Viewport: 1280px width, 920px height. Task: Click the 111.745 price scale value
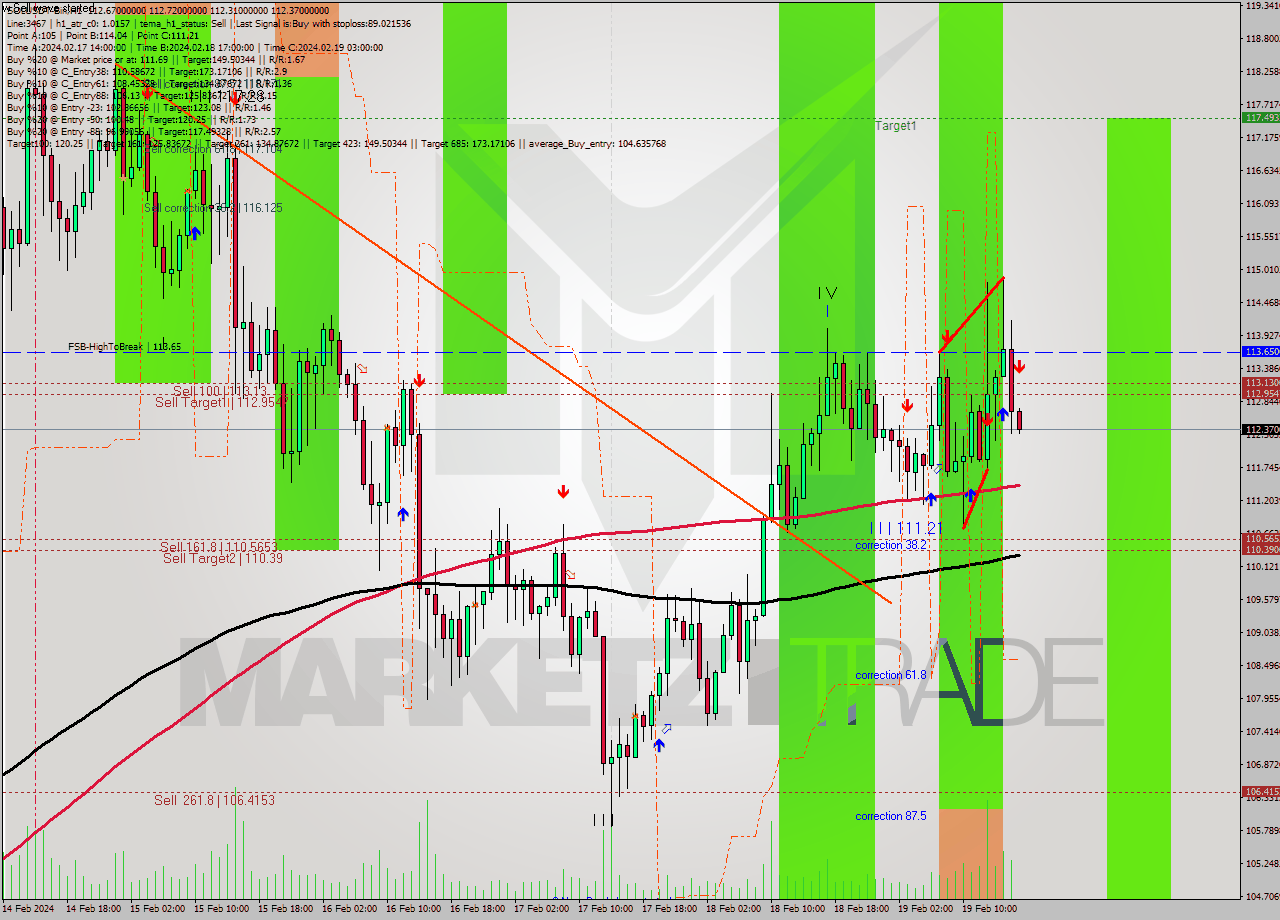[1262, 468]
